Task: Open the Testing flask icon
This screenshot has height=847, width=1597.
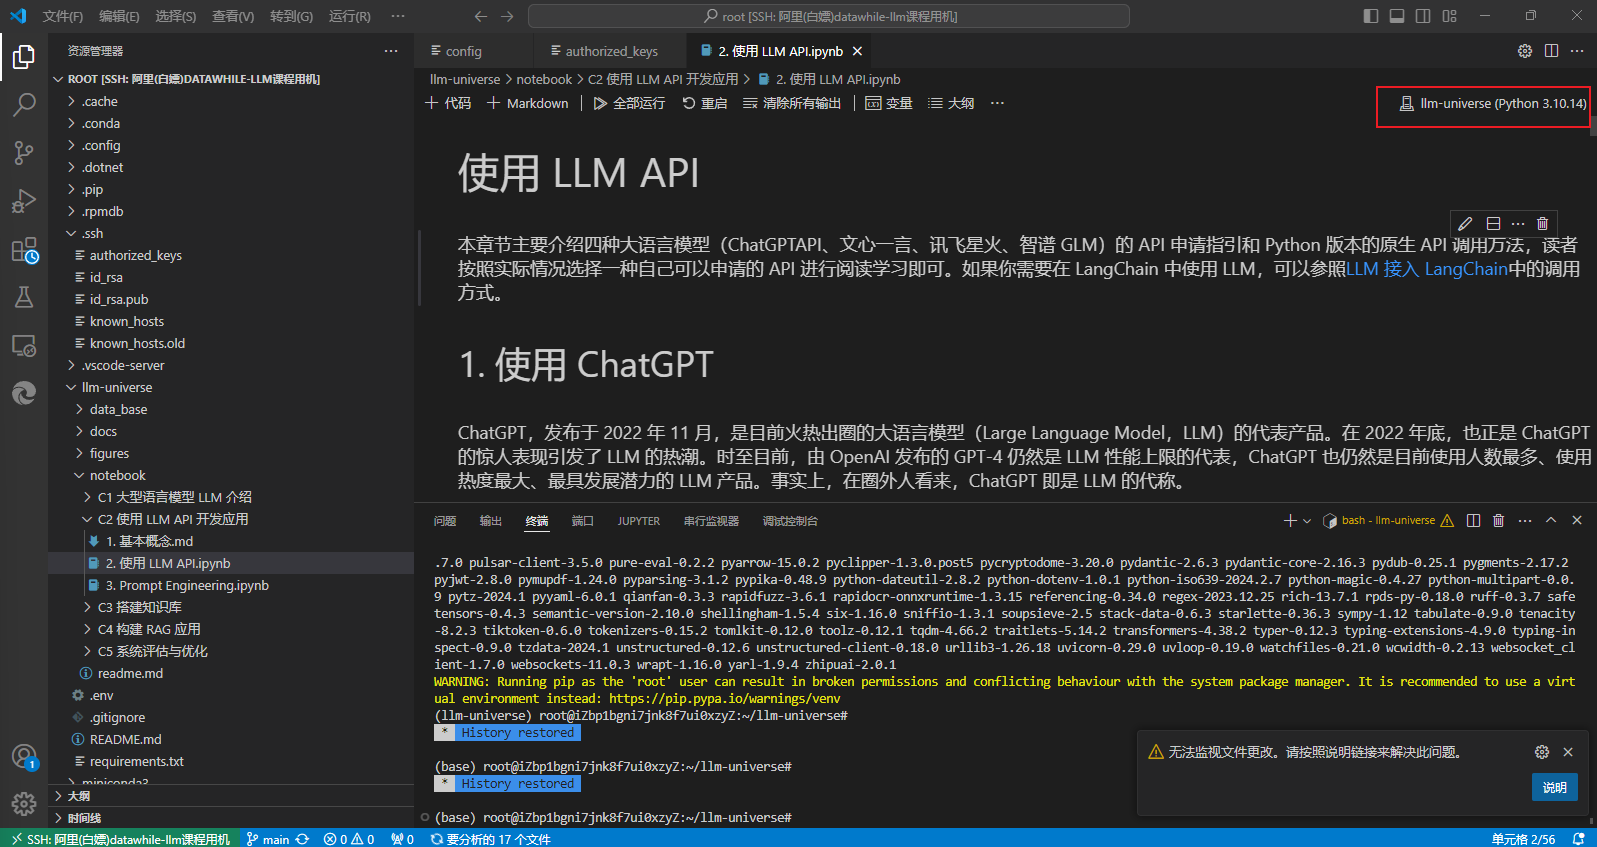Action: pos(24,297)
